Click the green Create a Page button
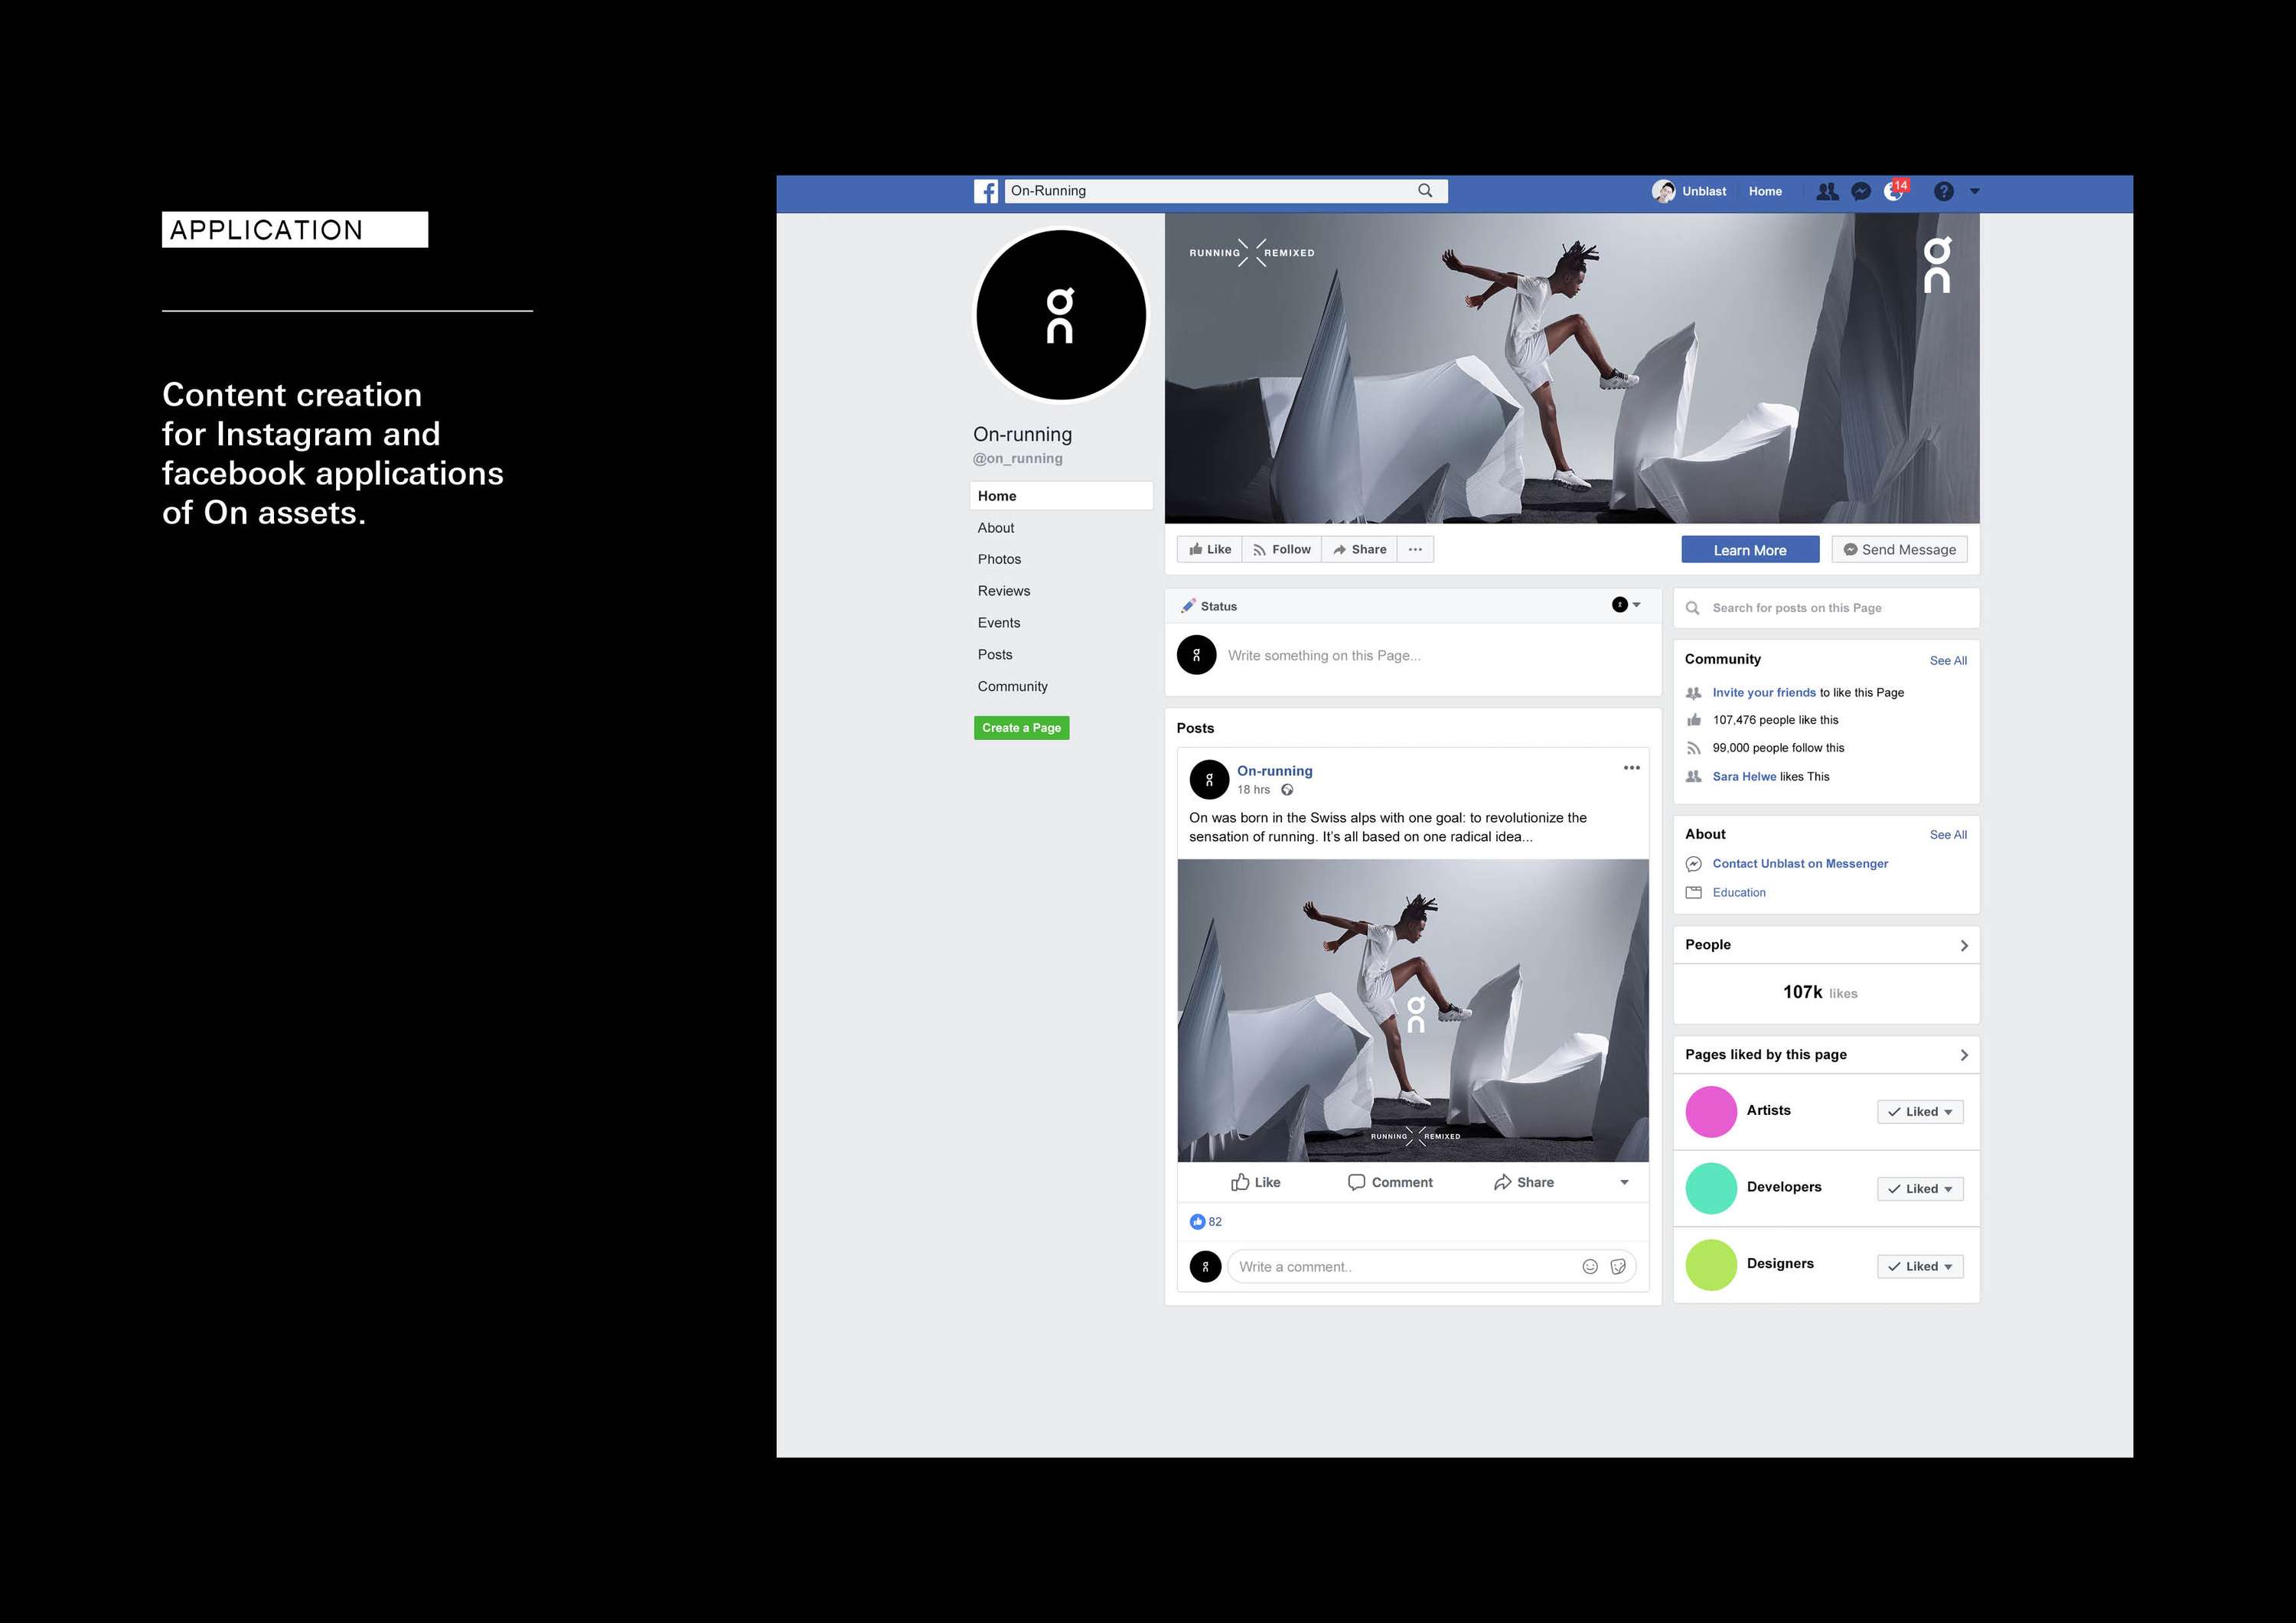 click(x=1021, y=728)
